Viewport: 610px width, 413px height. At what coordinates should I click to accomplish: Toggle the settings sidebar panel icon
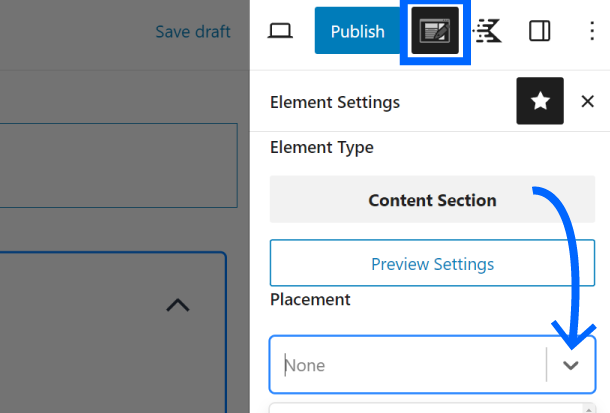pyautogui.click(x=539, y=31)
